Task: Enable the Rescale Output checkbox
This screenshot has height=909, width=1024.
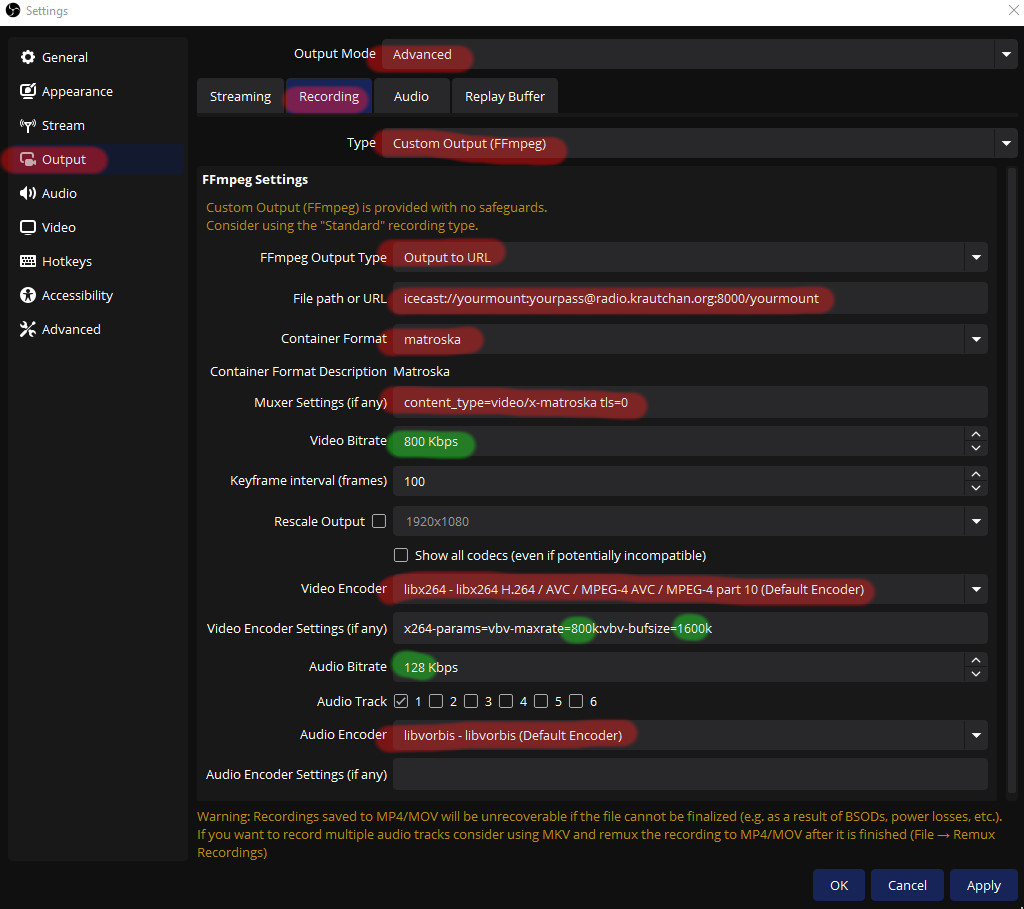Action: tap(378, 521)
